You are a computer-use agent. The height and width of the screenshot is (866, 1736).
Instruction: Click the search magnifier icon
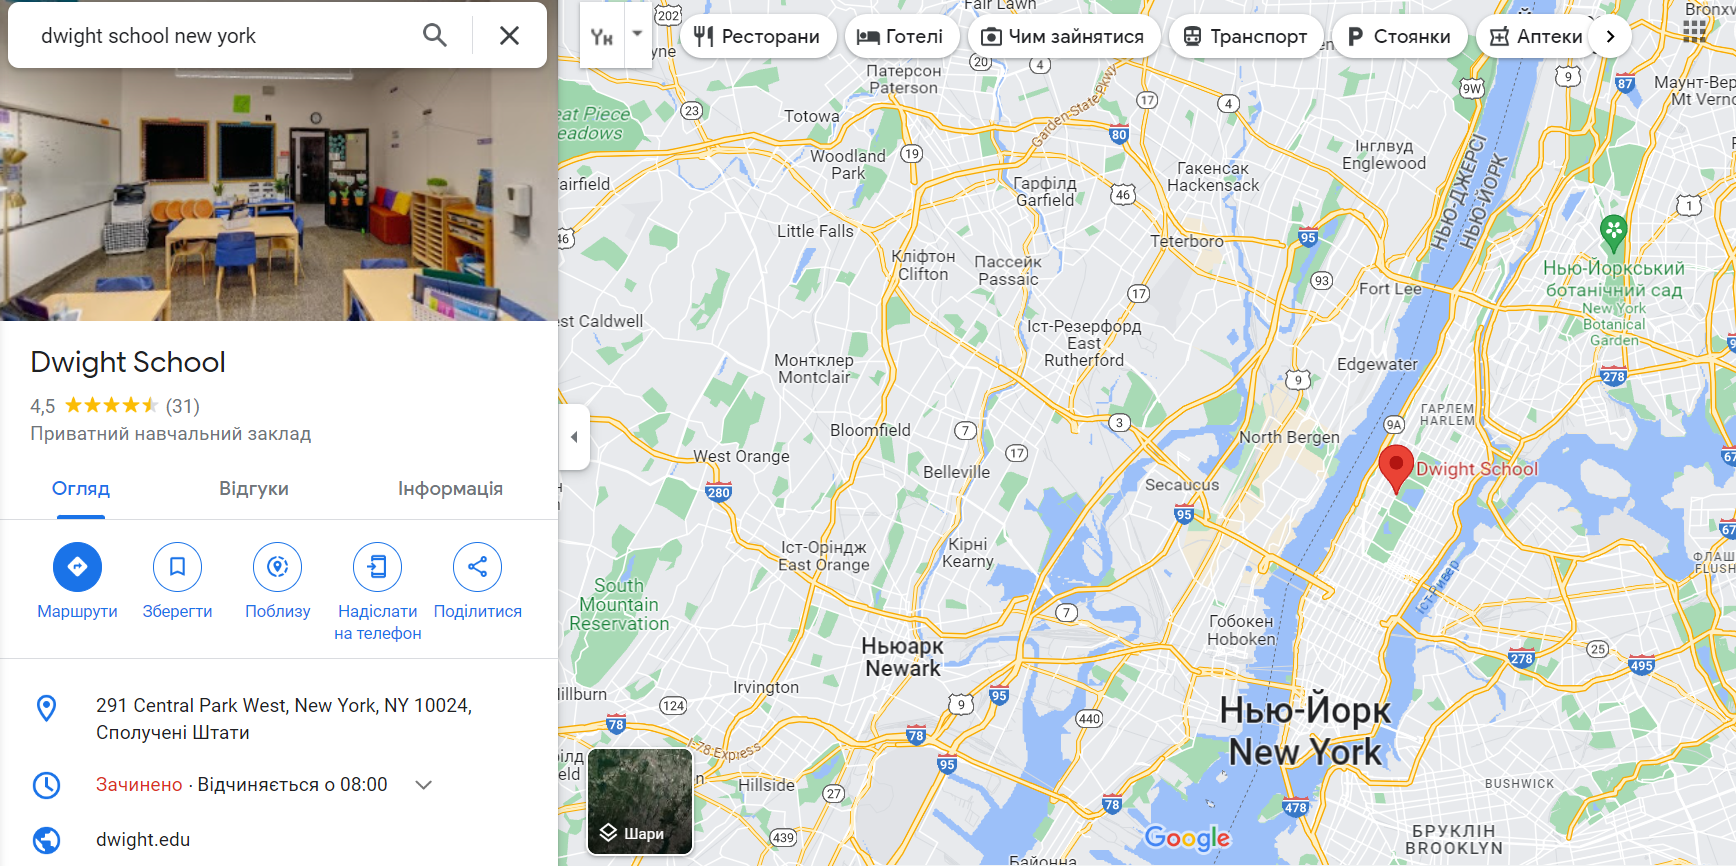coord(434,35)
